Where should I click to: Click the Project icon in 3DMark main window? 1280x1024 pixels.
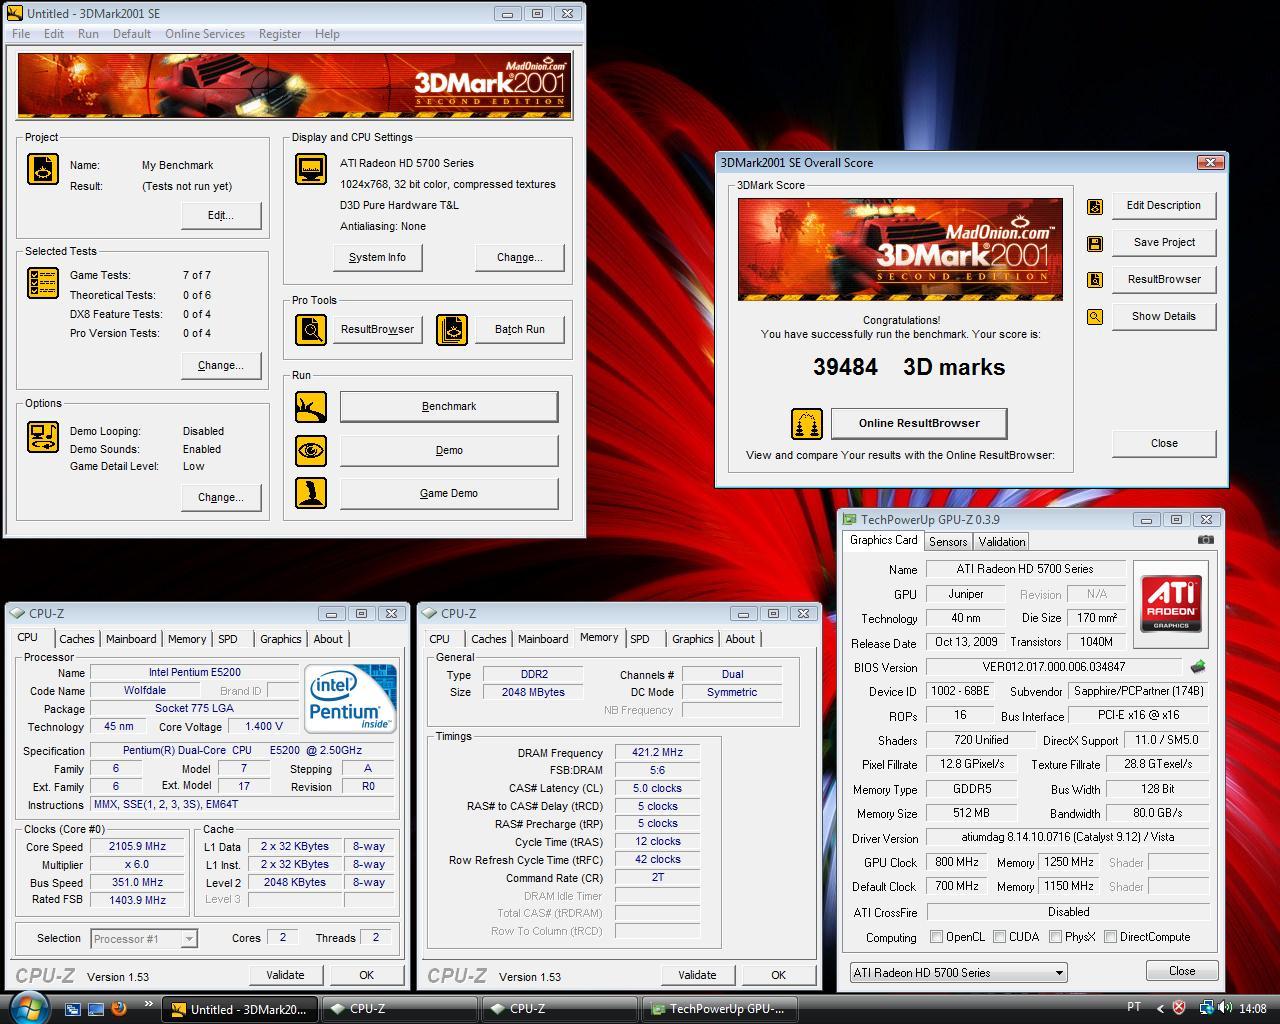point(42,168)
